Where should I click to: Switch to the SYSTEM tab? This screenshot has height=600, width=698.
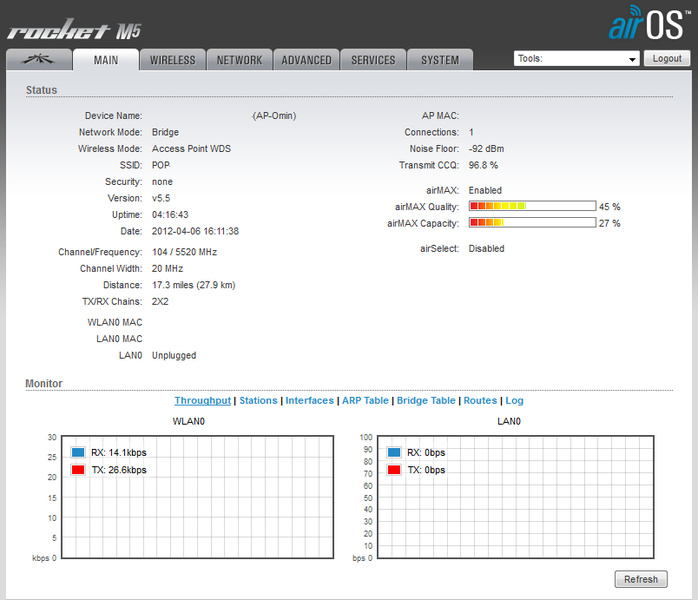coord(440,60)
